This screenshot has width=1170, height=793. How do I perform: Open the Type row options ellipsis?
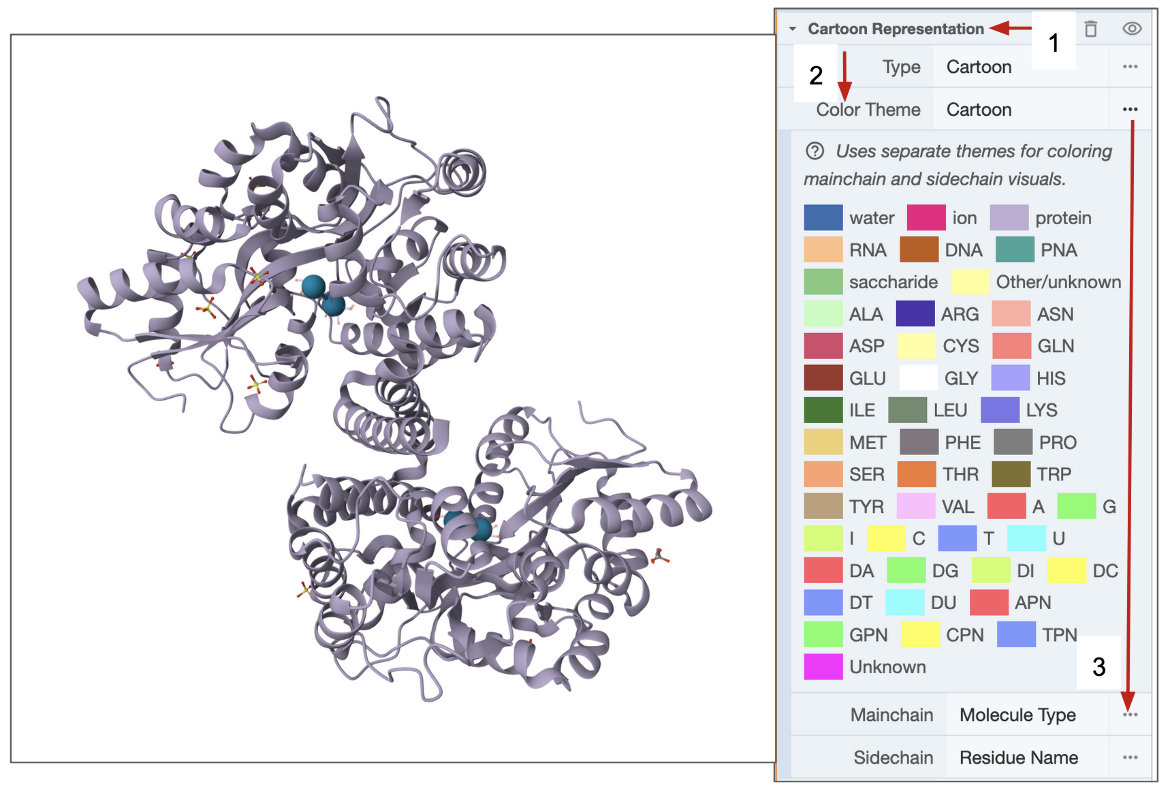click(x=1130, y=67)
